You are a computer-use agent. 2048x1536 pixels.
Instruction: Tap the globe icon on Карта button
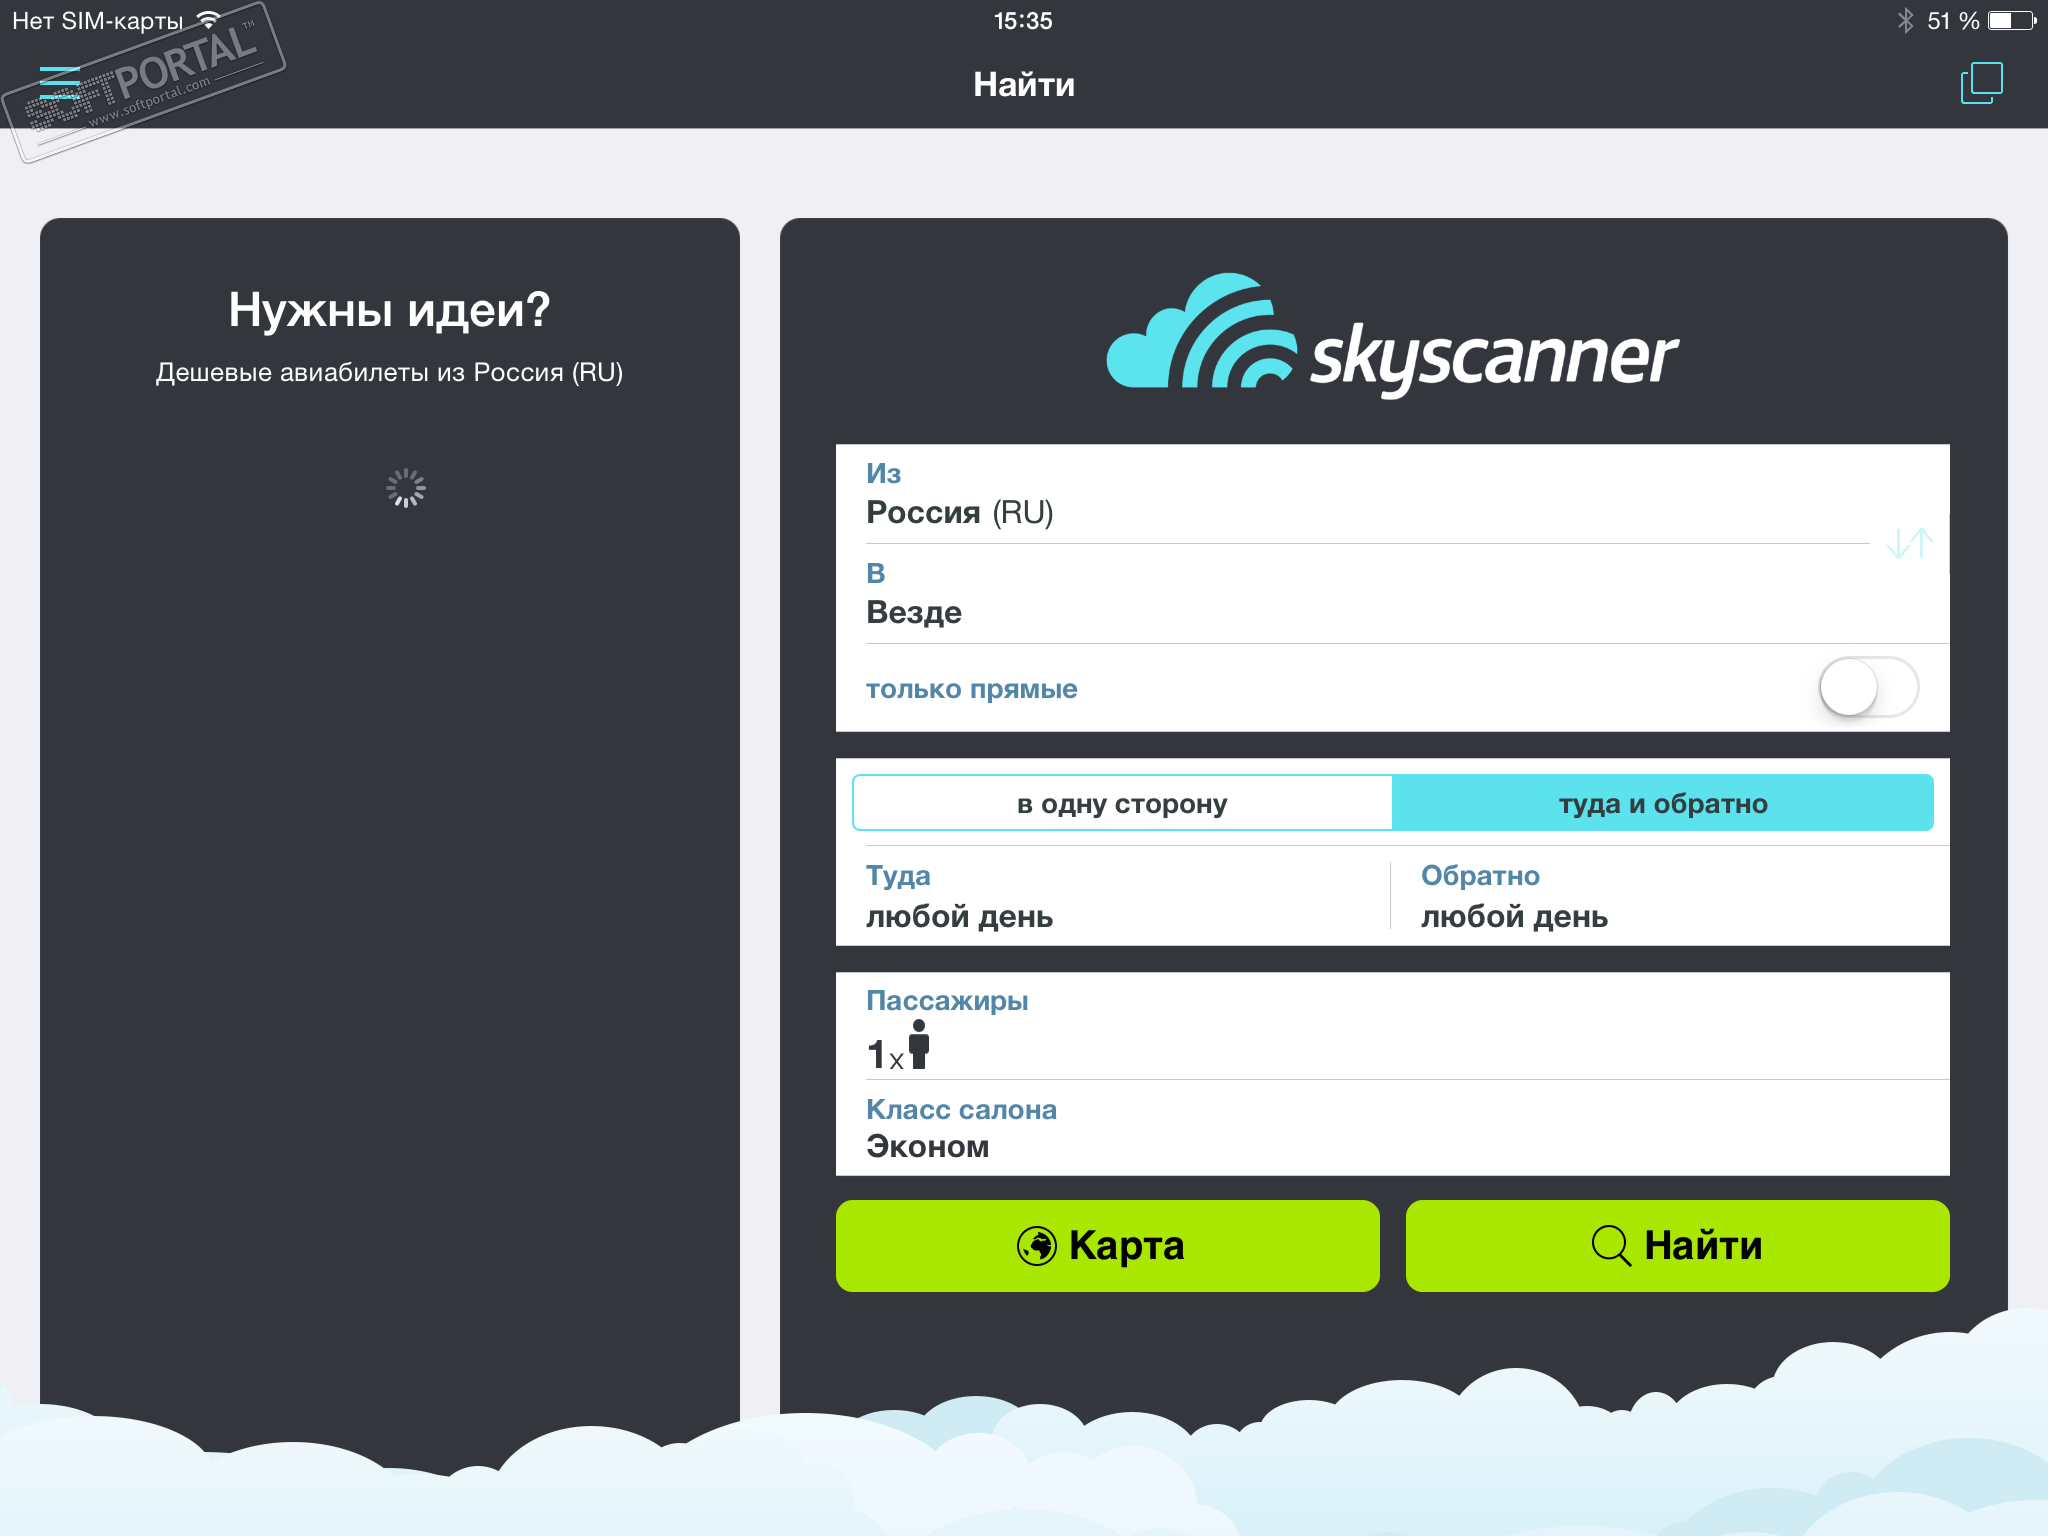[1036, 1246]
